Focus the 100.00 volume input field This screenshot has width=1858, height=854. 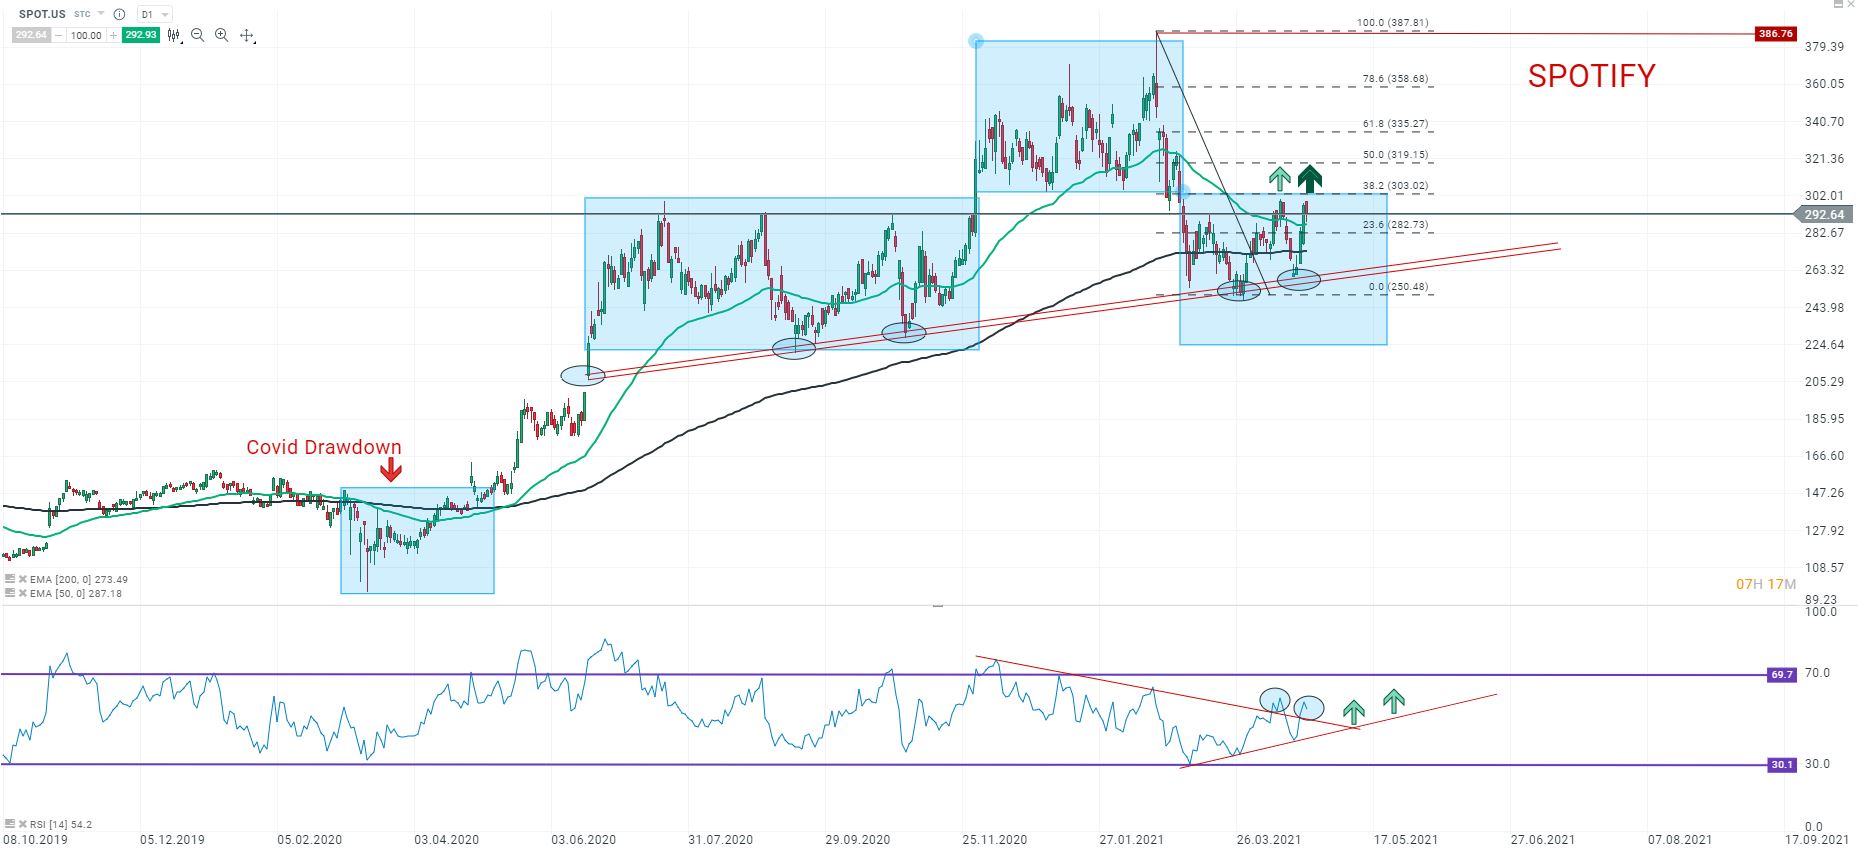[x=86, y=35]
